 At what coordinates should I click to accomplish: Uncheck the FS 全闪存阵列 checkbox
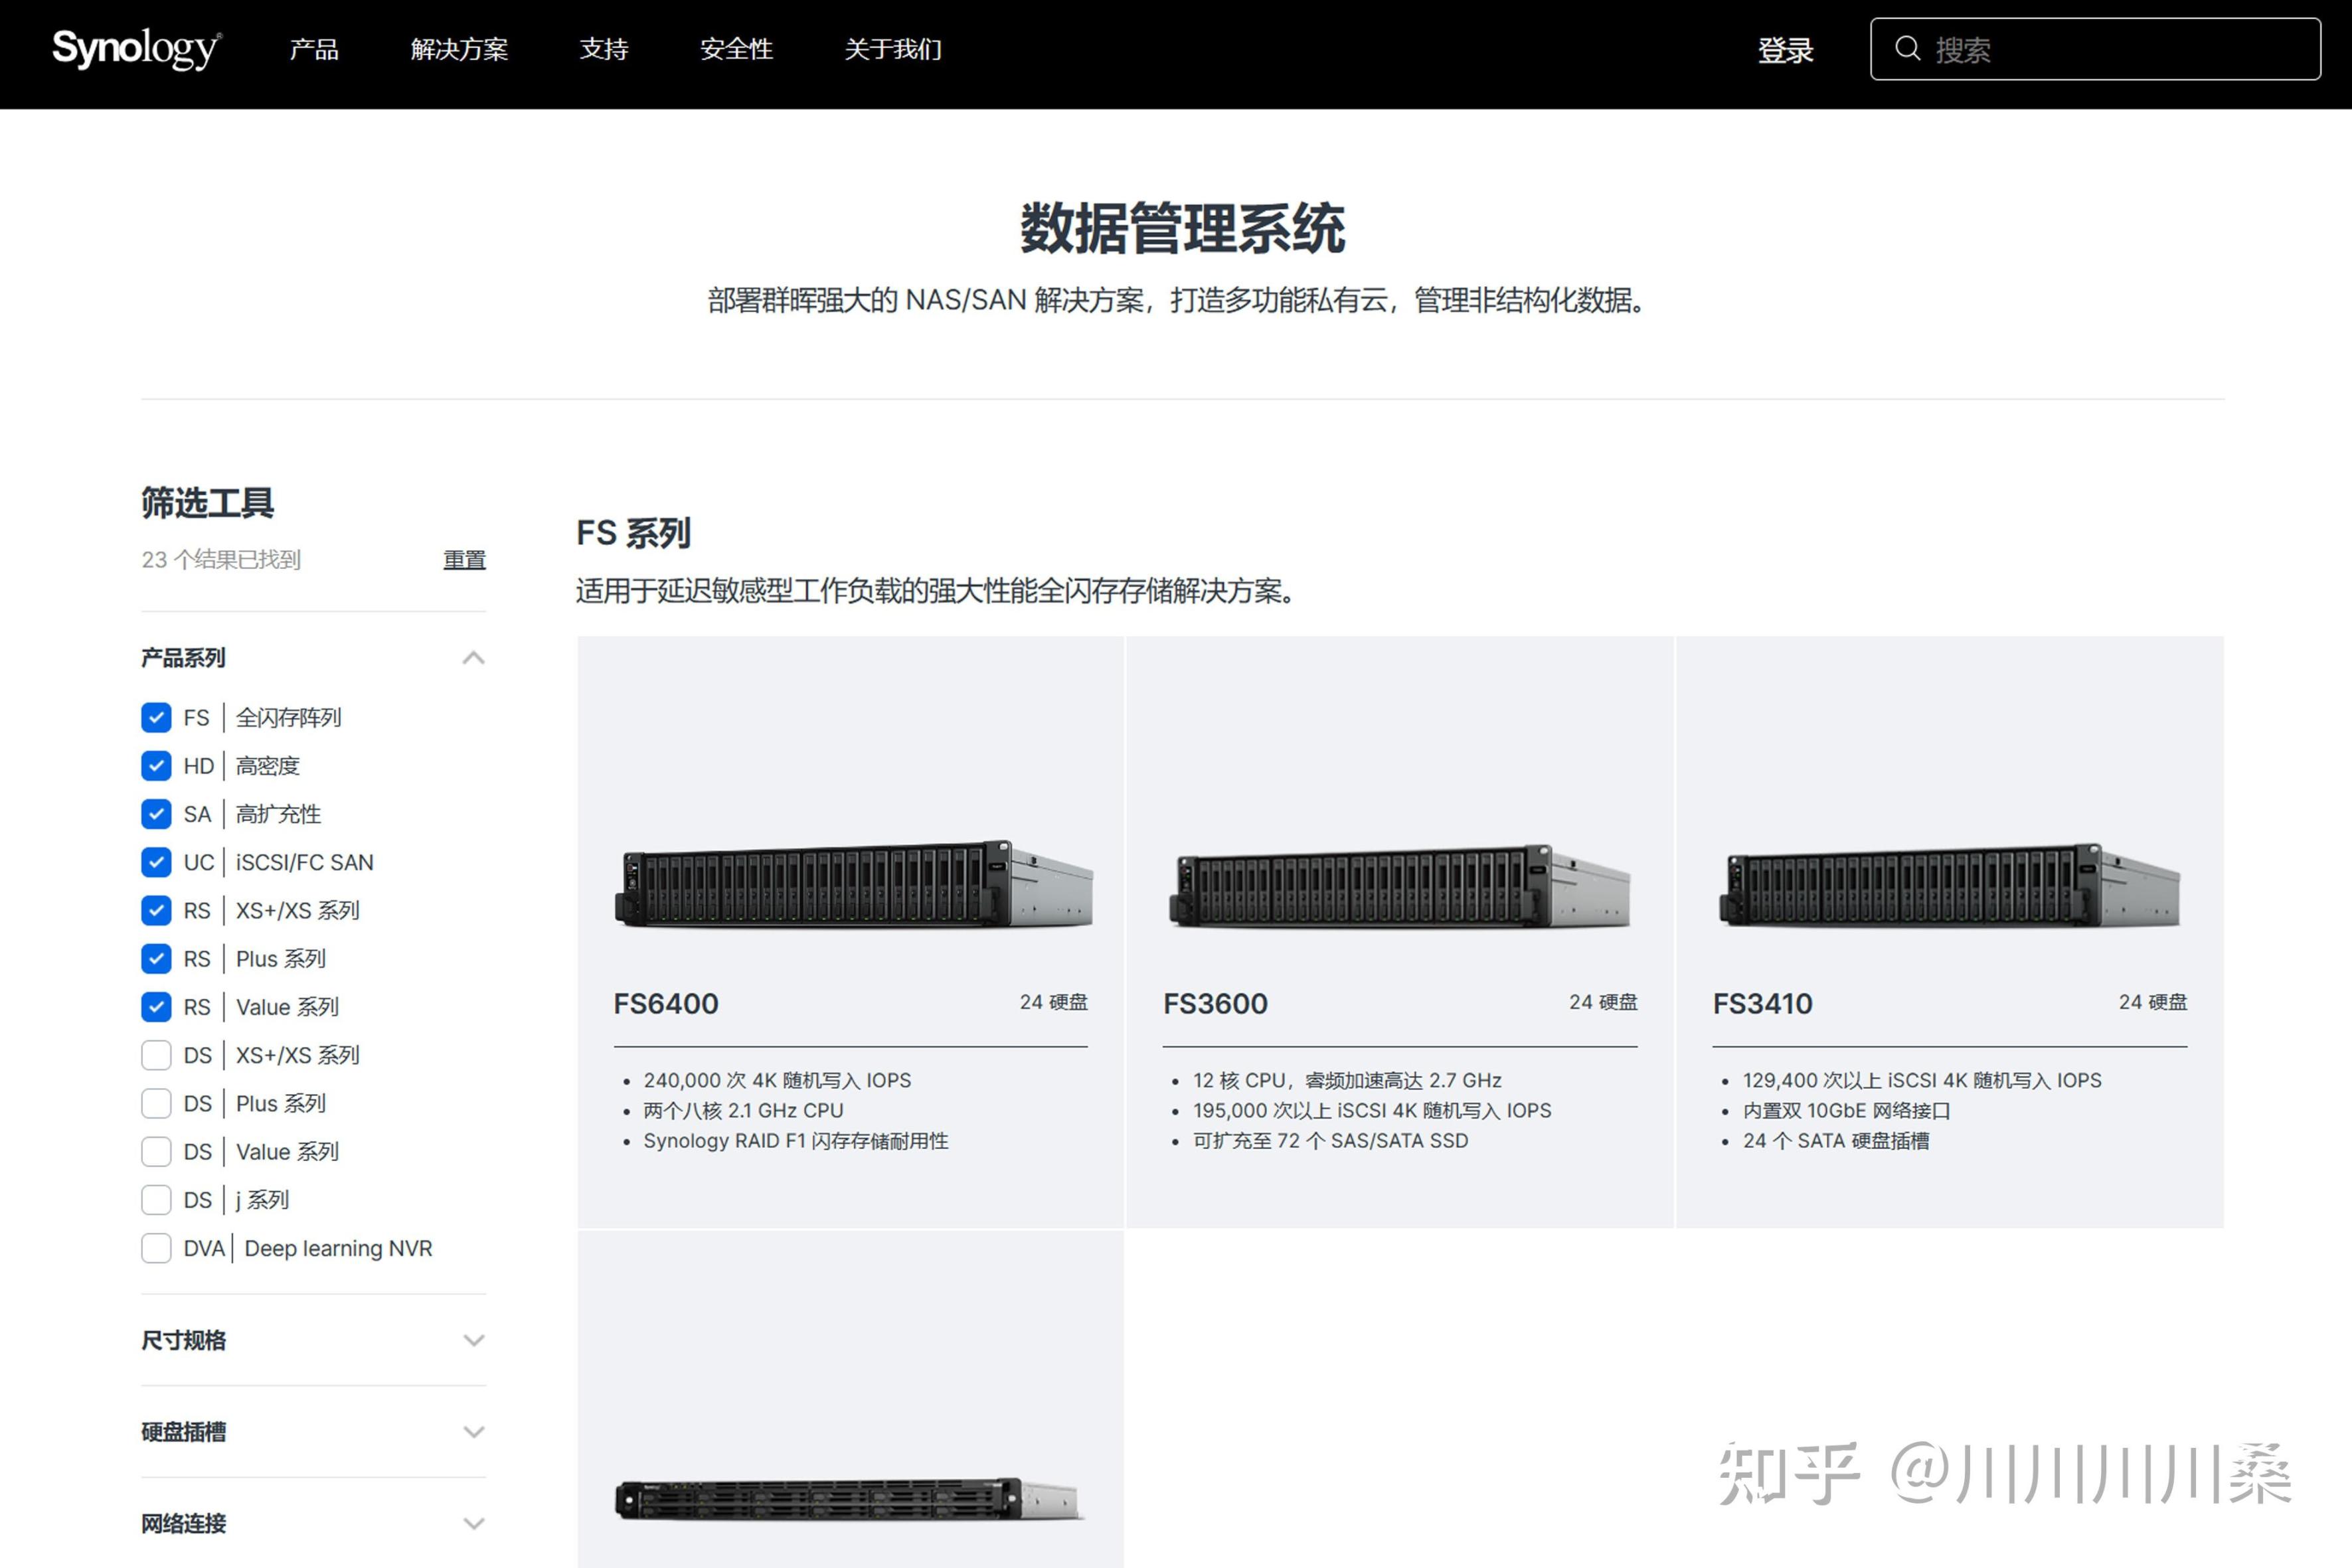(156, 717)
